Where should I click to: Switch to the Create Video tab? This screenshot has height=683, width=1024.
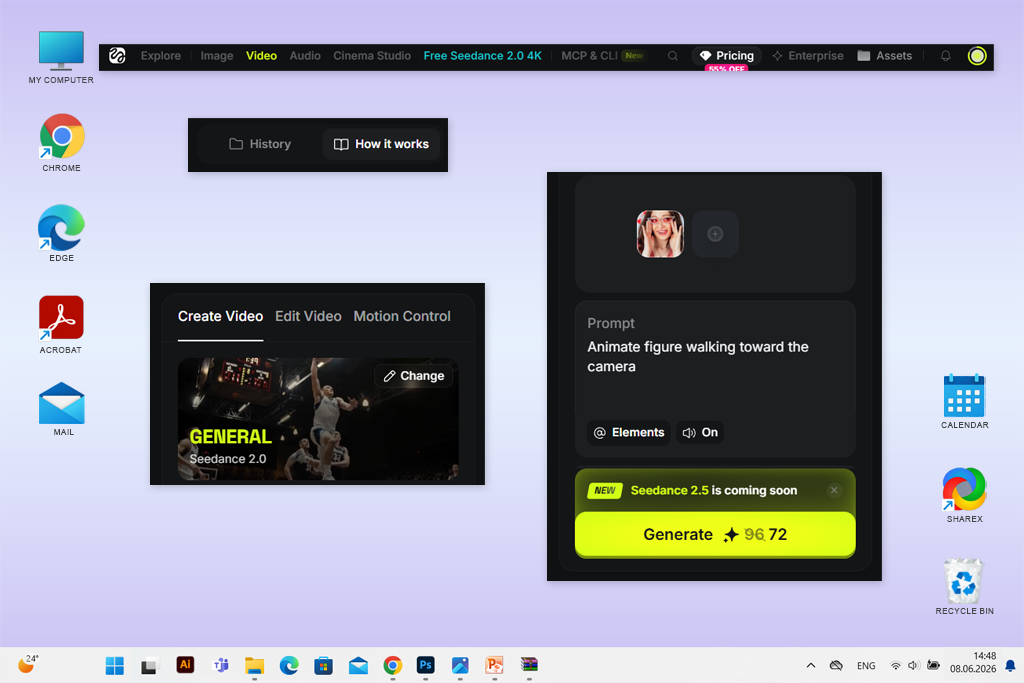(221, 317)
